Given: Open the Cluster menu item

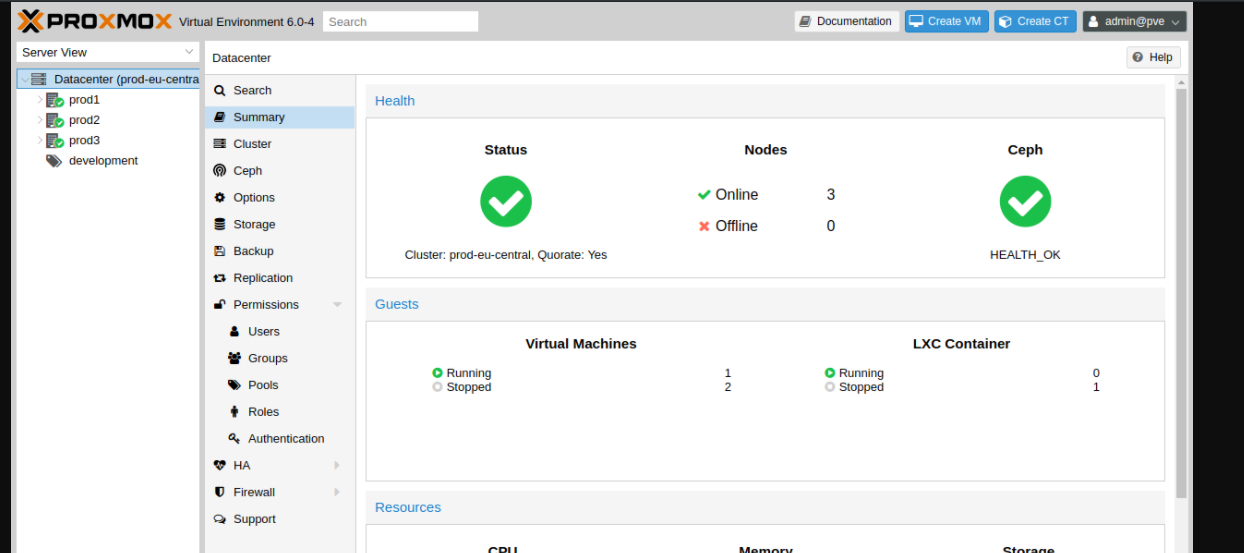Looking at the screenshot, I should [x=280, y=144].
